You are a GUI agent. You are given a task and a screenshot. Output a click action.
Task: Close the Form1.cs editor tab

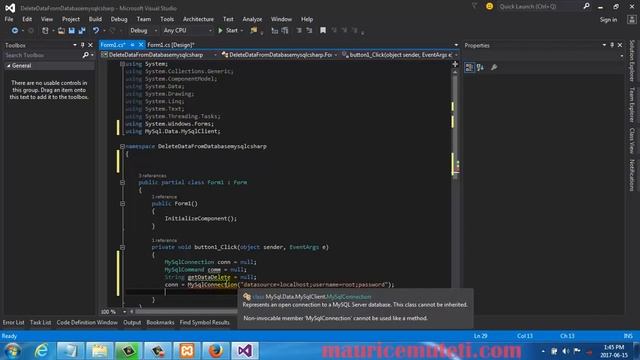point(141,45)
